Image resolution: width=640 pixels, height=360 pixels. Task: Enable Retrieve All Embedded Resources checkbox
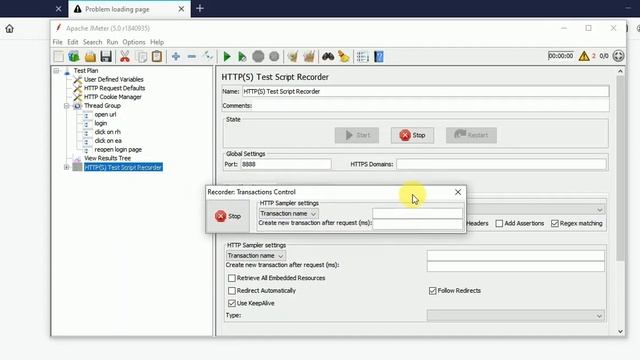(x=232, y=278)
